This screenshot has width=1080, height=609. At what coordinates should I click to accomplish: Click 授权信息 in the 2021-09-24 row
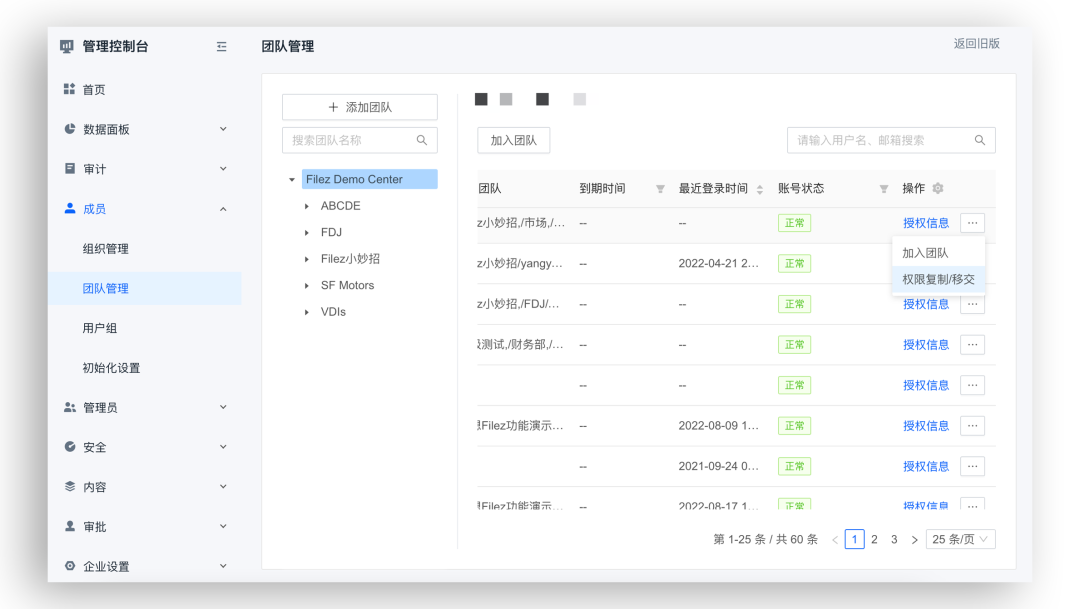tap(926, 466)
